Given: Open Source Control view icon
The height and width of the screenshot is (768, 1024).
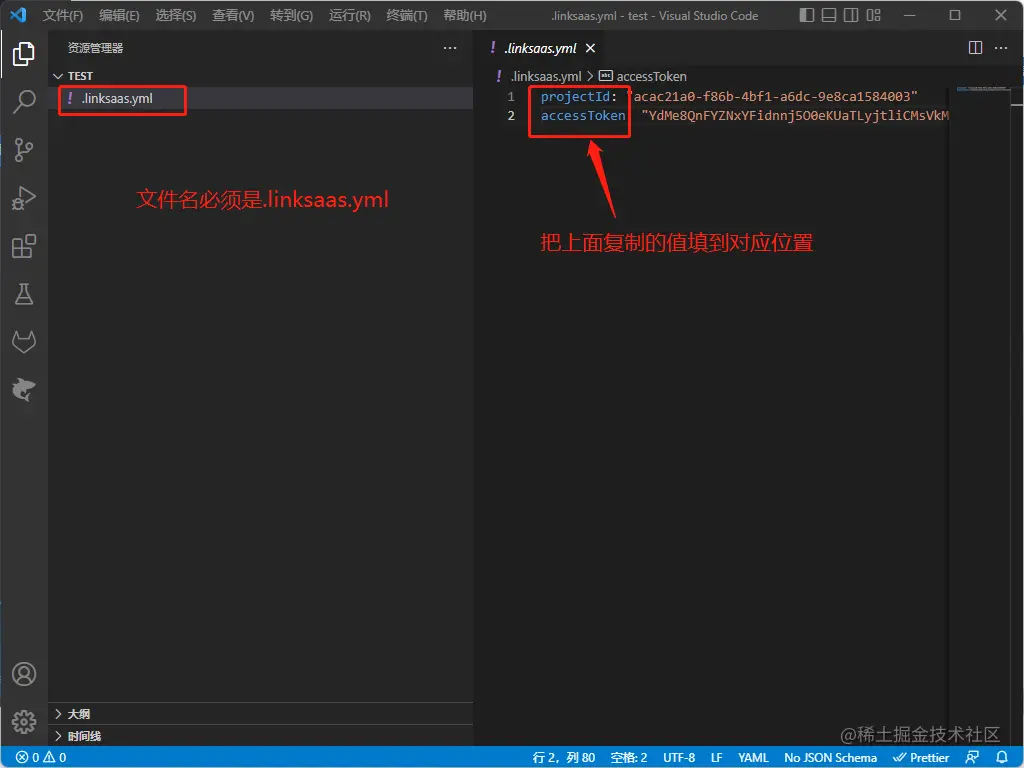Looking at the screenshot, I should coord(24,150).
